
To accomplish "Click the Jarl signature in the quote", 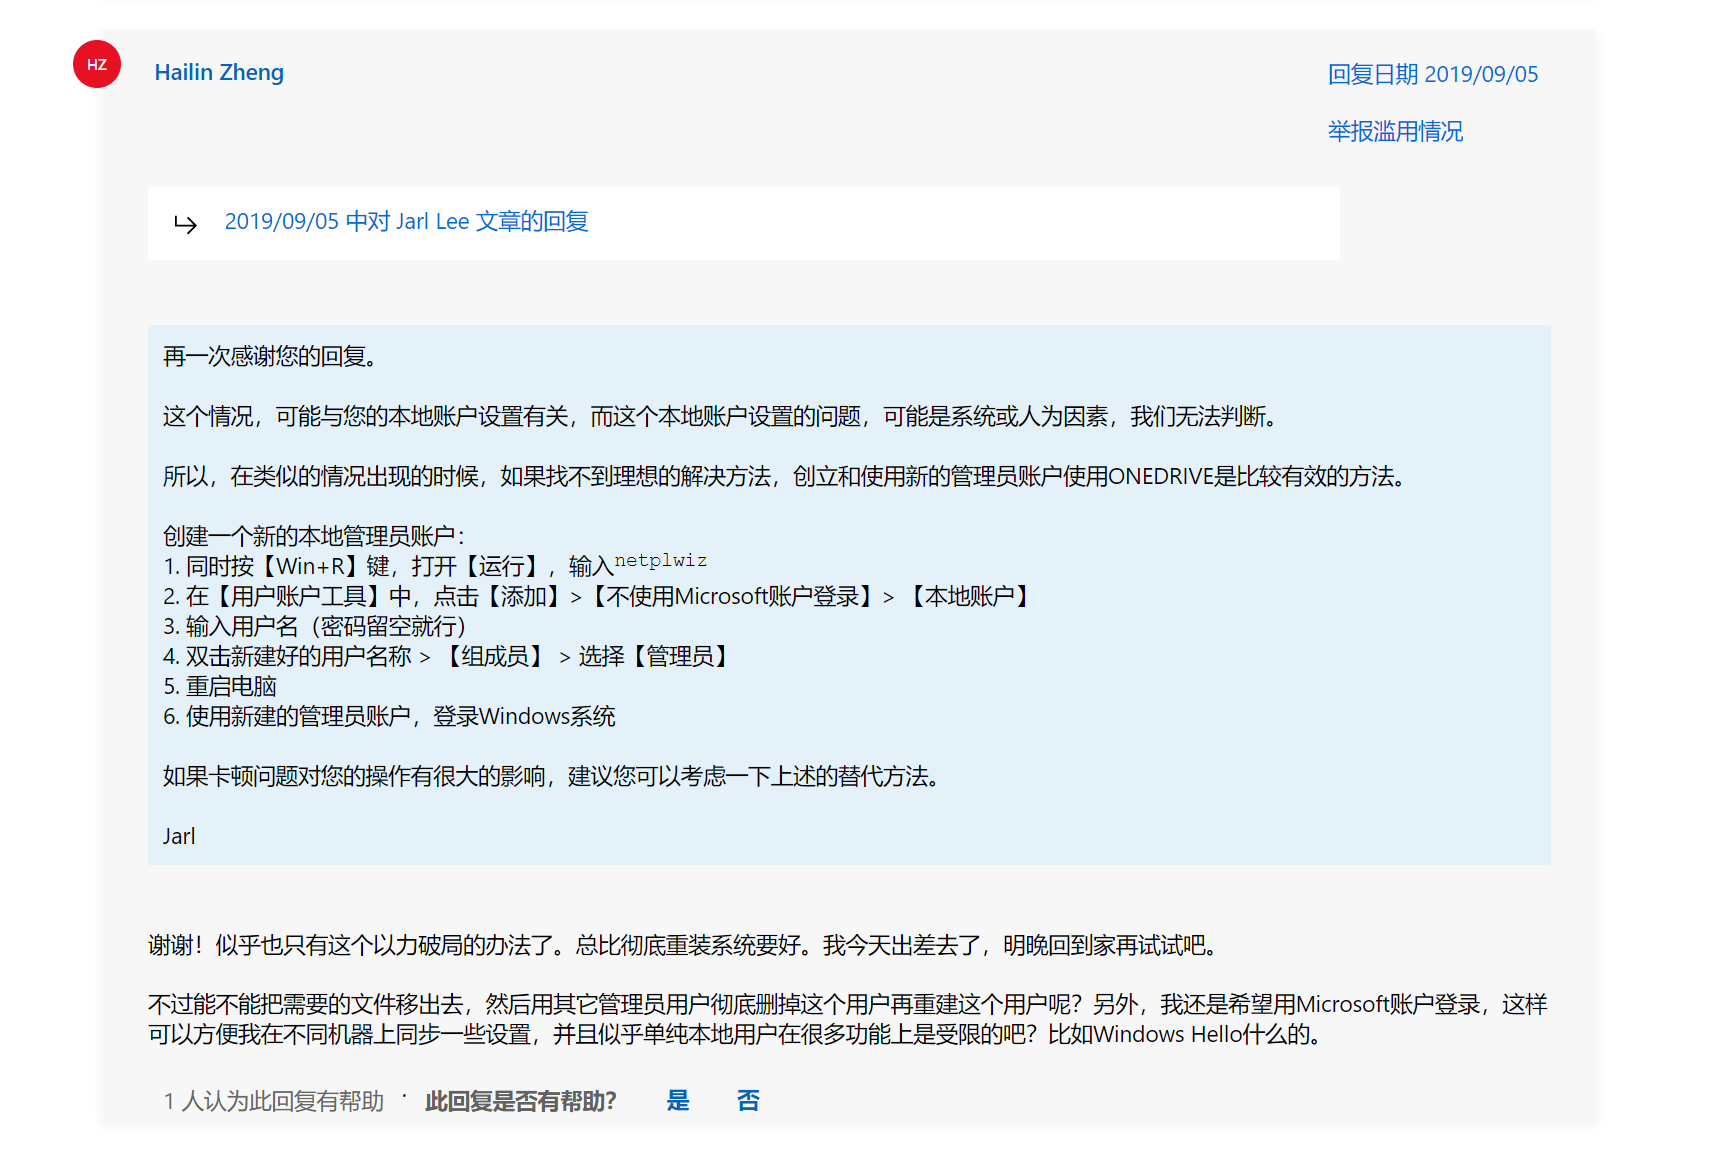I will (179, 837).
